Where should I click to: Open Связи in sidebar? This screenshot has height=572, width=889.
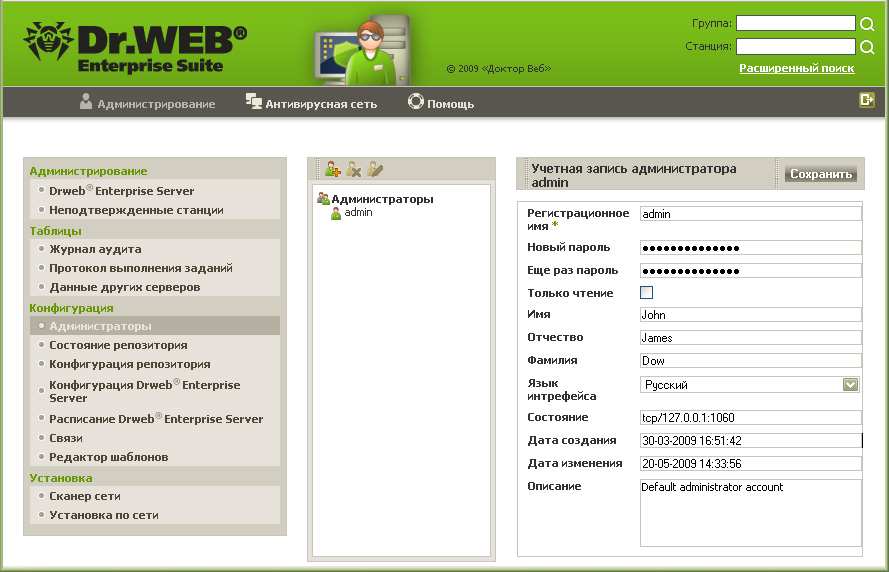click(66, 438)
